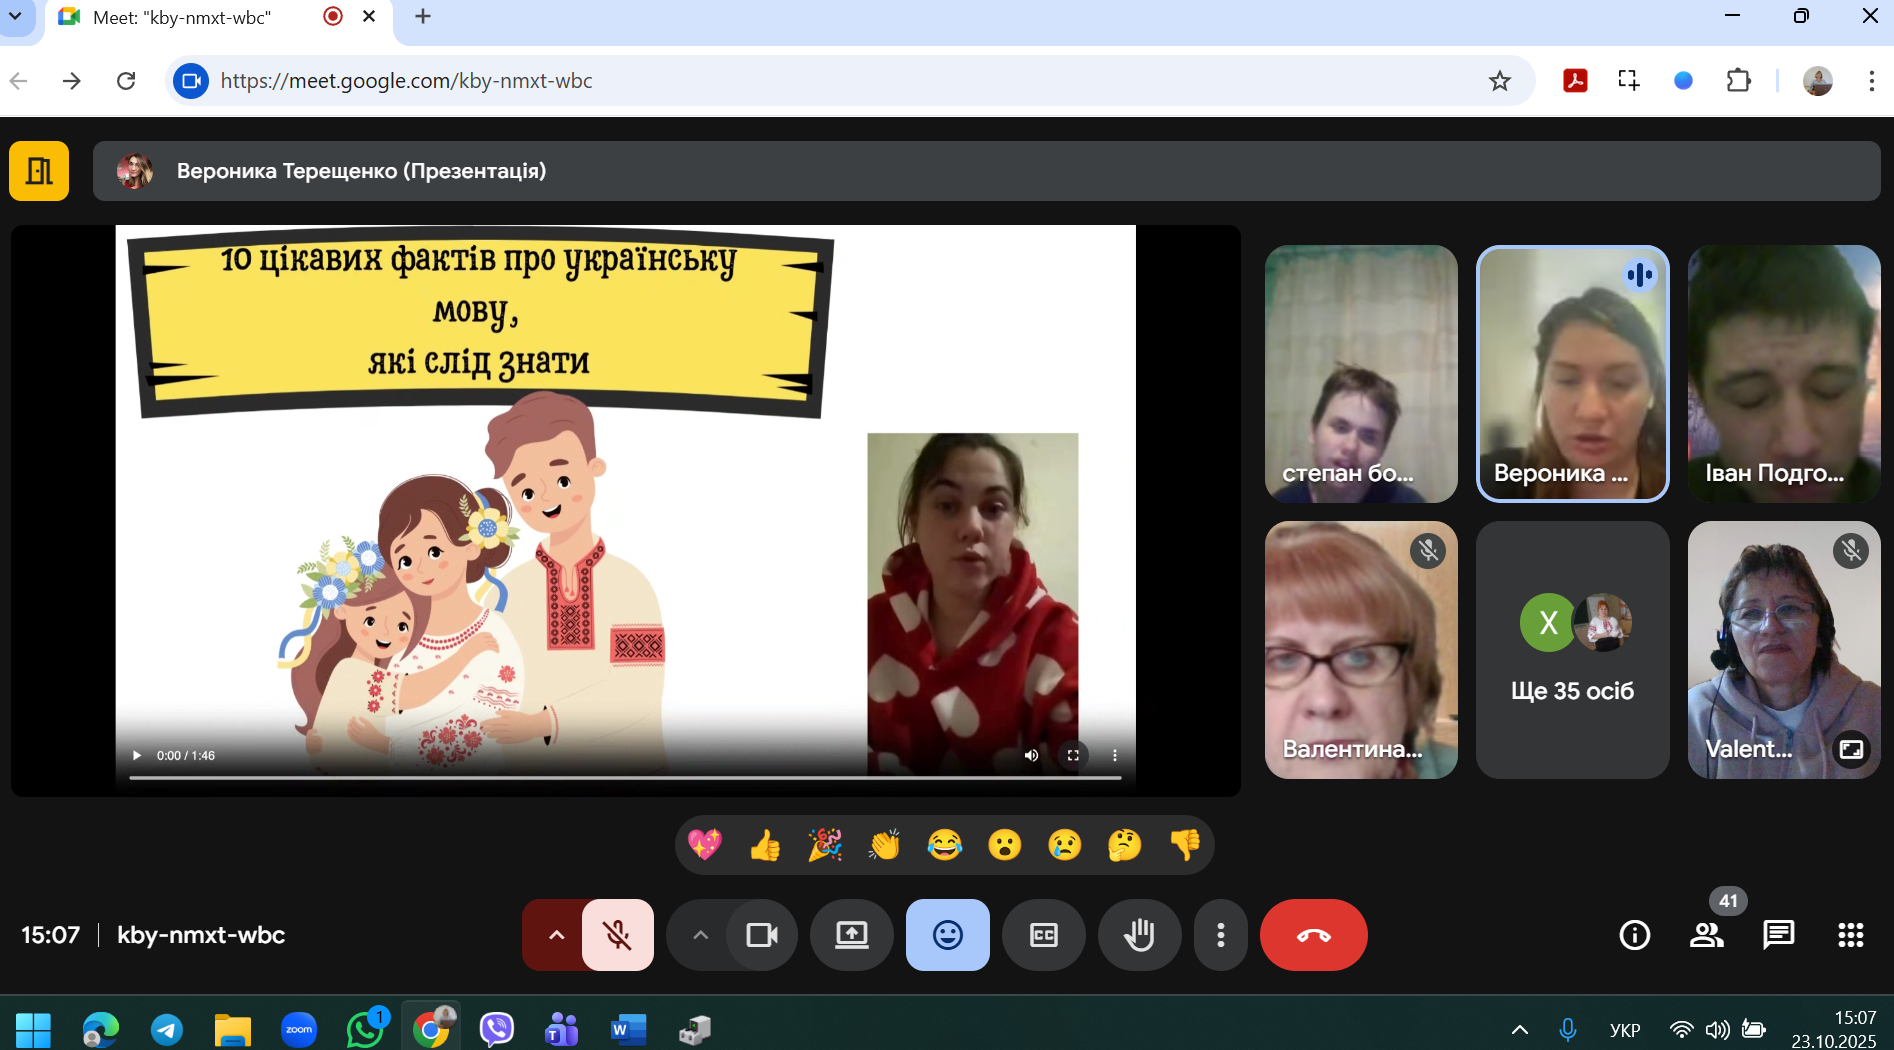Close the emoji reactions bar

[x=947, y=935]
